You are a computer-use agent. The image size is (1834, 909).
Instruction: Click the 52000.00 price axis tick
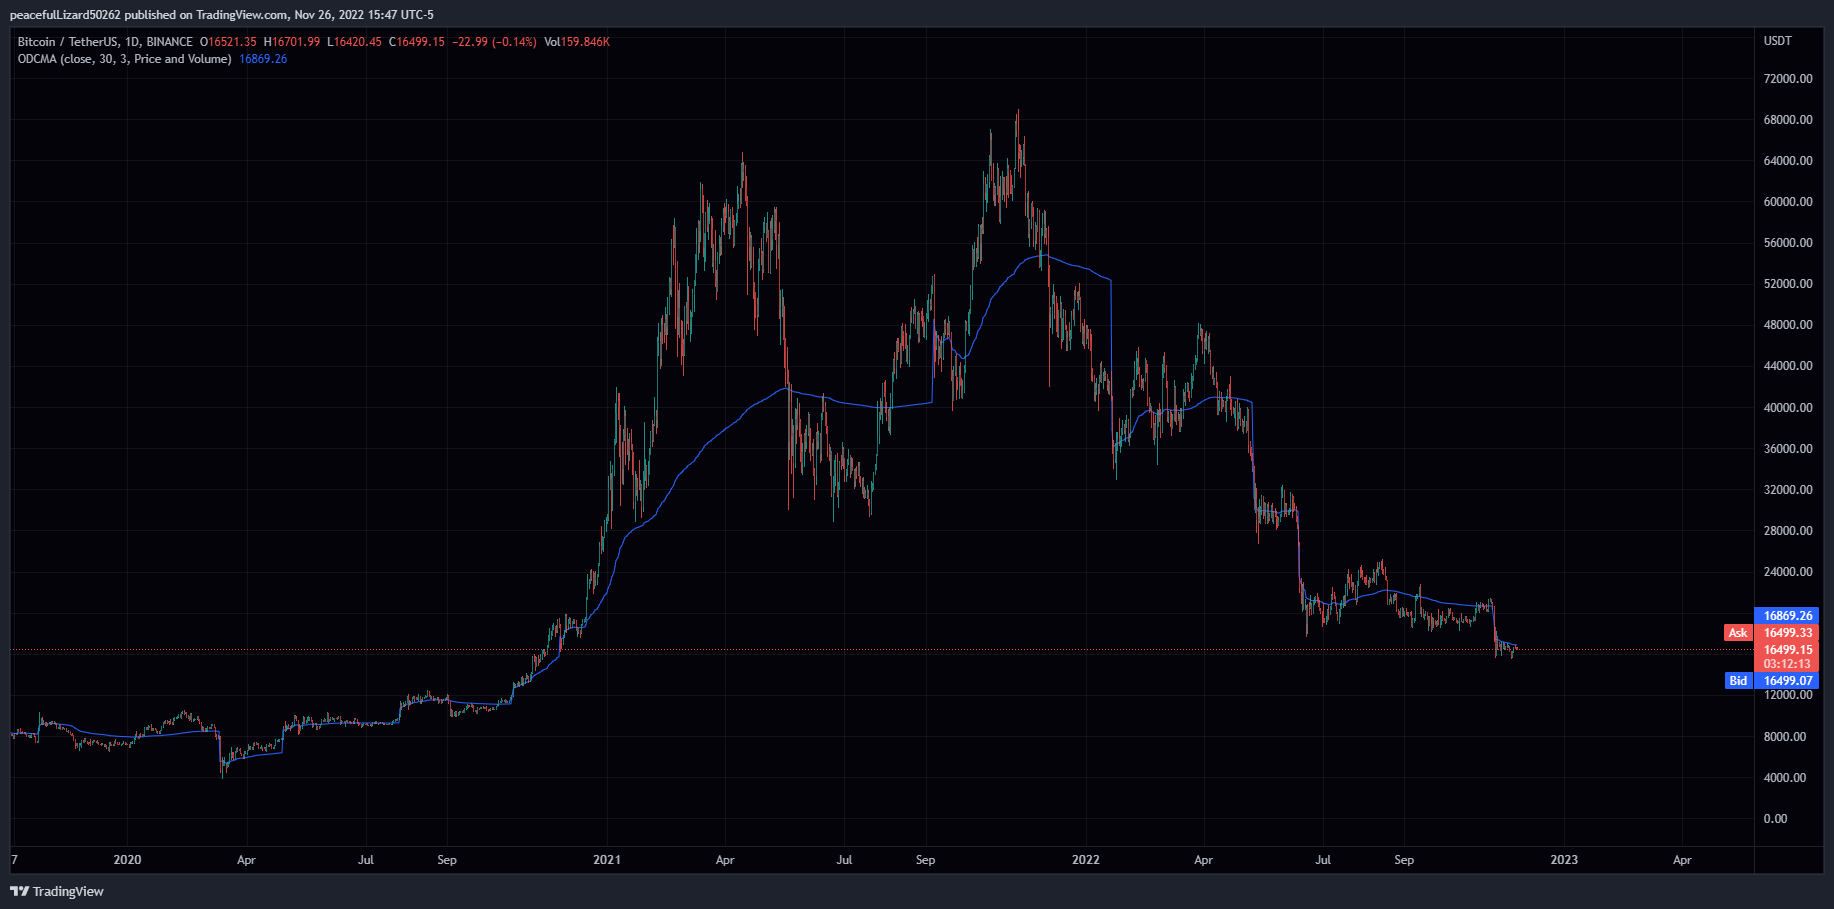coord(1788,284)
